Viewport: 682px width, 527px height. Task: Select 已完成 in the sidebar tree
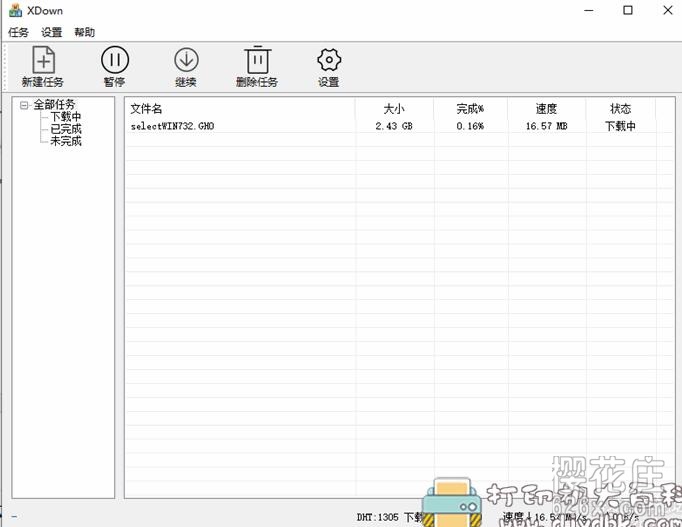(x=66, y=129)
